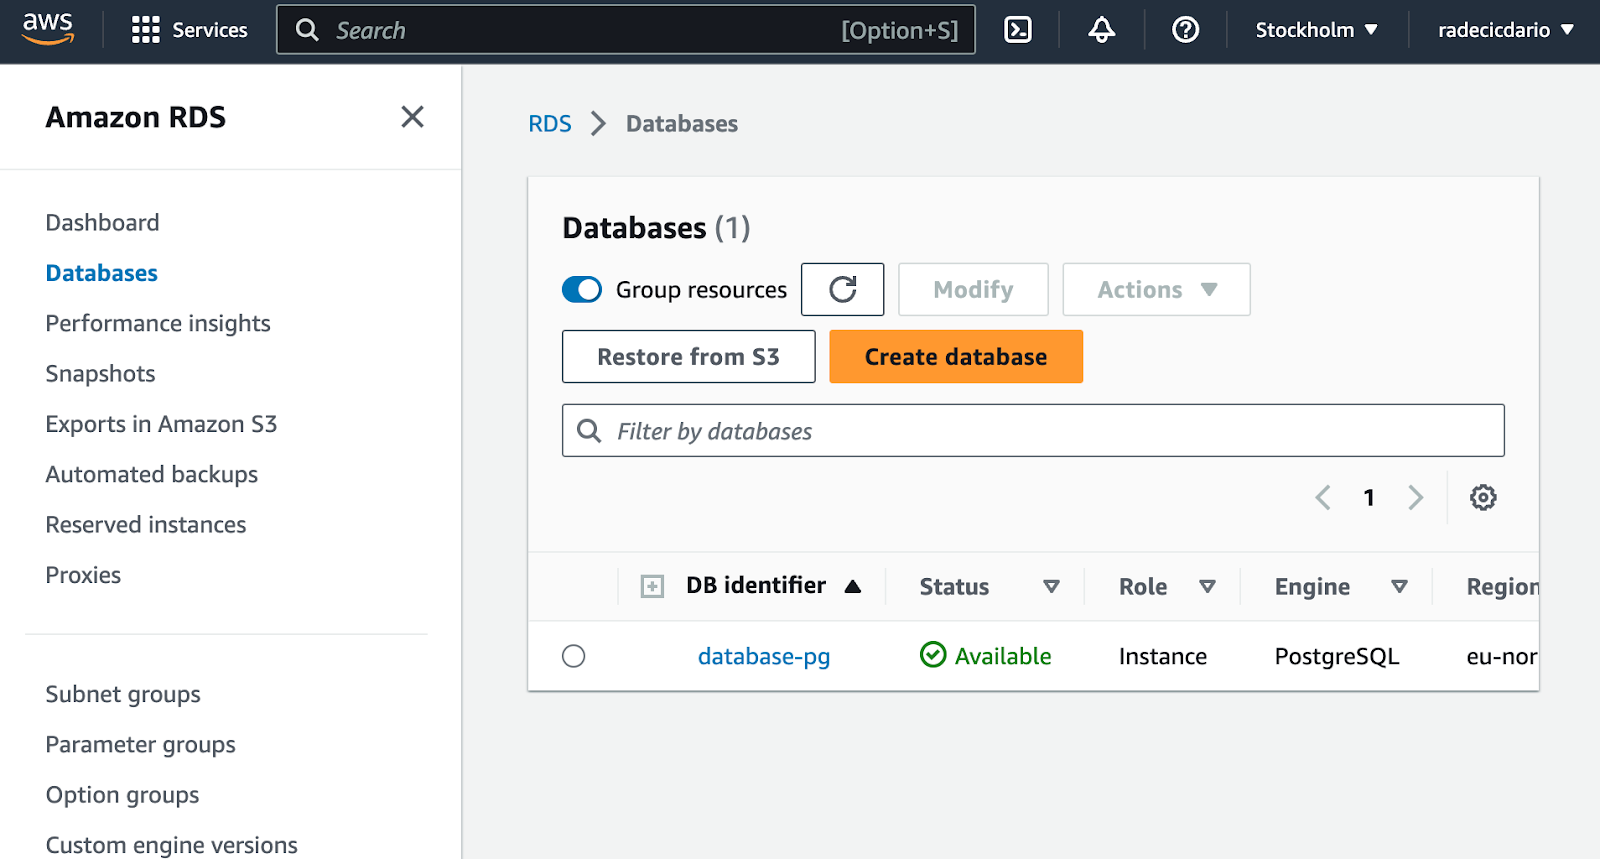Go to previous page of databases
Image resolution: width=1600 pixels, height=859 pixels.
click(x=1323, y=497)
